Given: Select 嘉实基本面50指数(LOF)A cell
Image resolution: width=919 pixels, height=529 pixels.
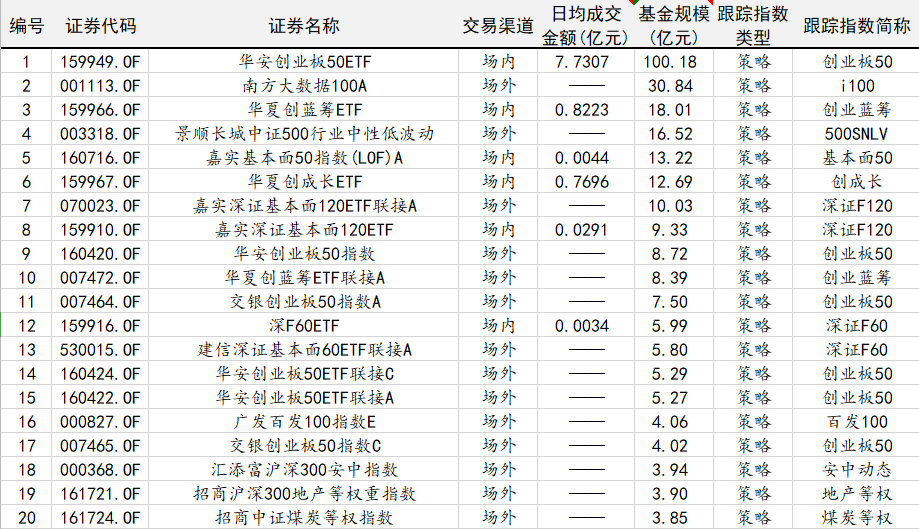Looking at the screenshot, I should point(304,158).
